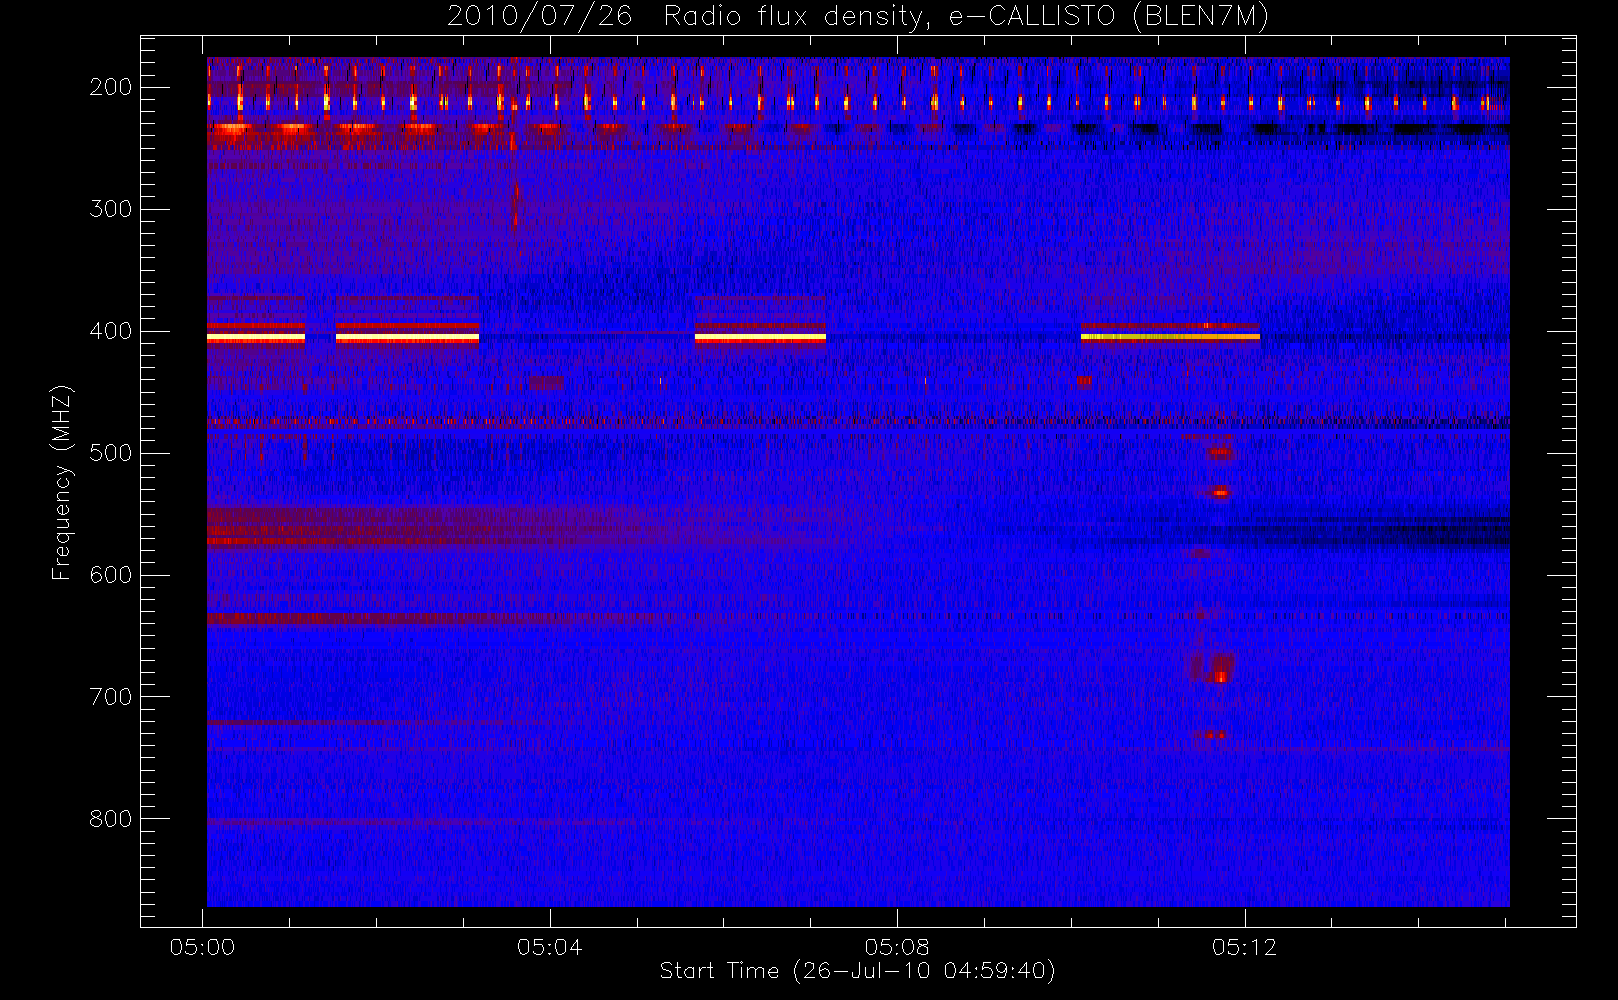Click the 500 frequency tick label
The width and height of the screenshot is (1618, 1000).
pos(111,453)
